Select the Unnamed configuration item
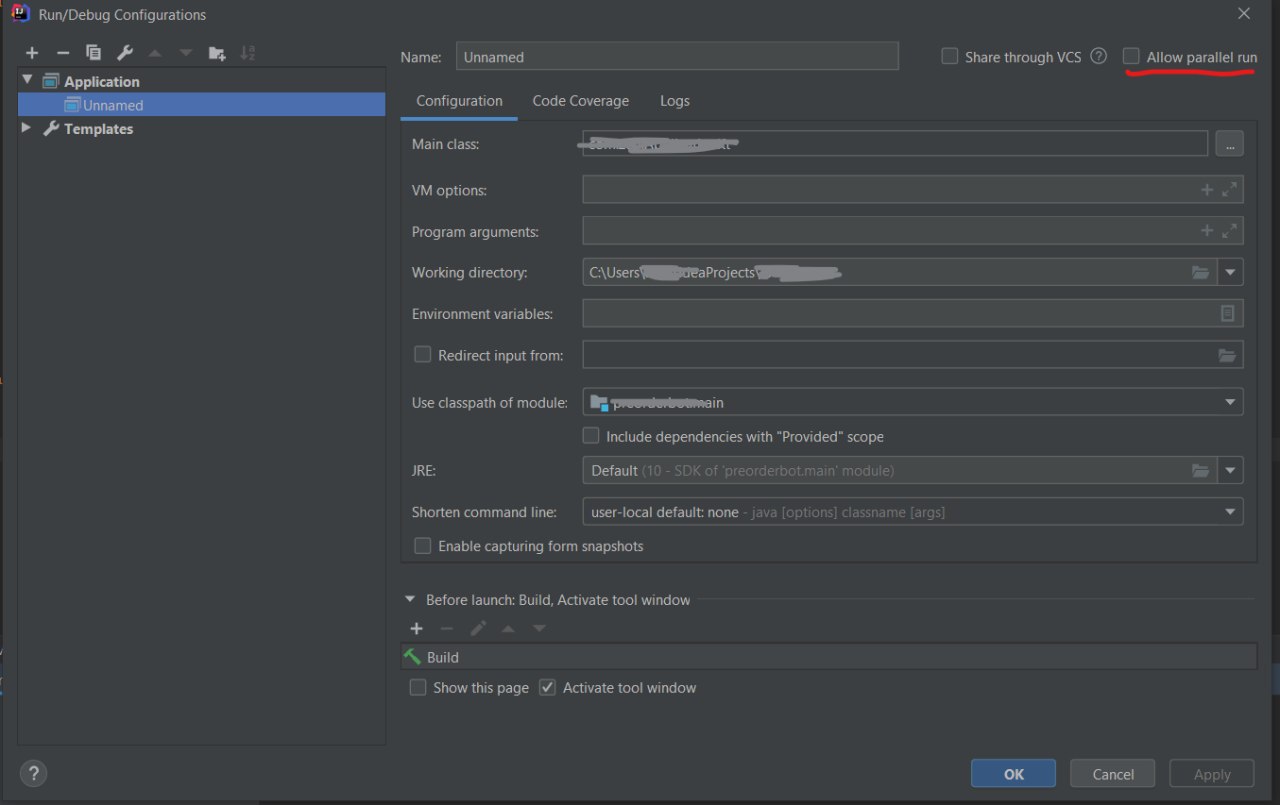 (x=201, y=105)
